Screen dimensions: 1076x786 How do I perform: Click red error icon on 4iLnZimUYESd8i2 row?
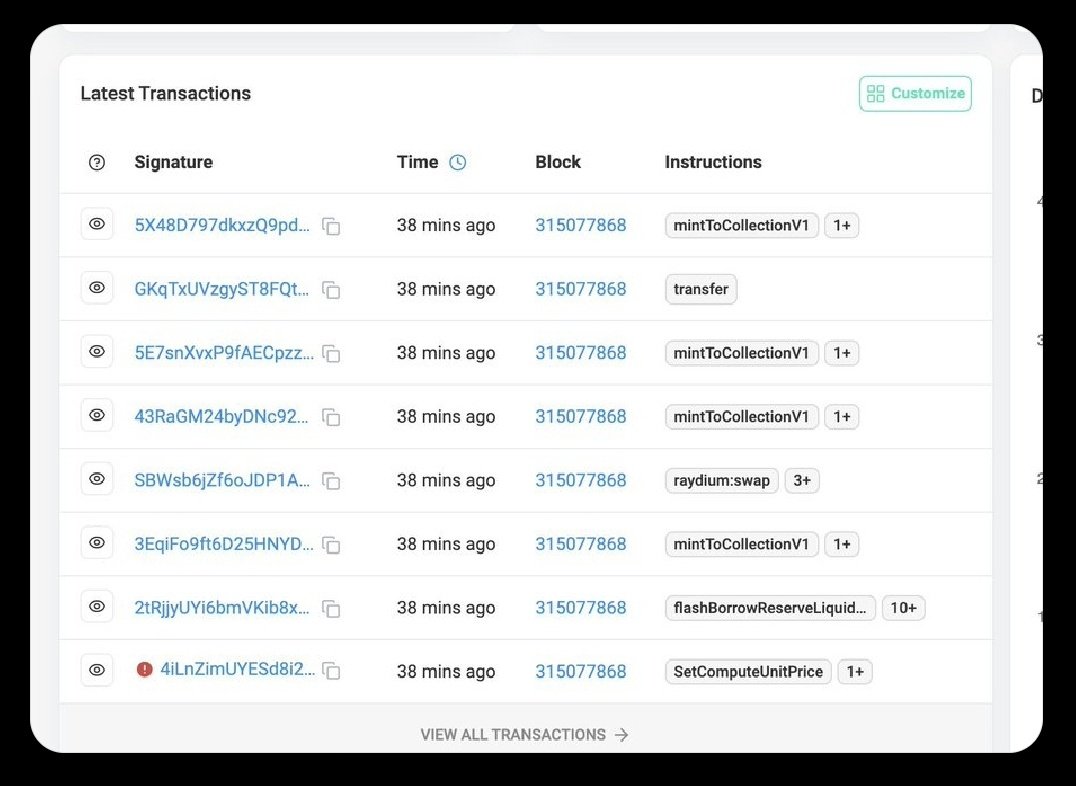tap(144, 669)
